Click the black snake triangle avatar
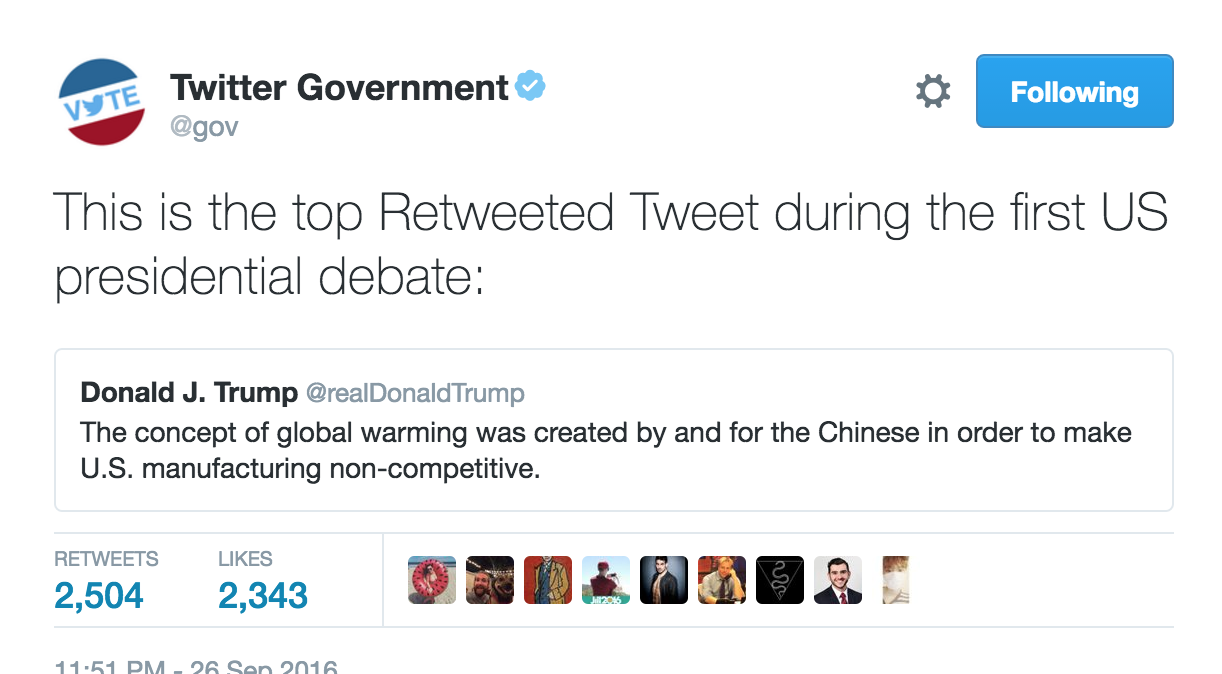 (780, 580)
